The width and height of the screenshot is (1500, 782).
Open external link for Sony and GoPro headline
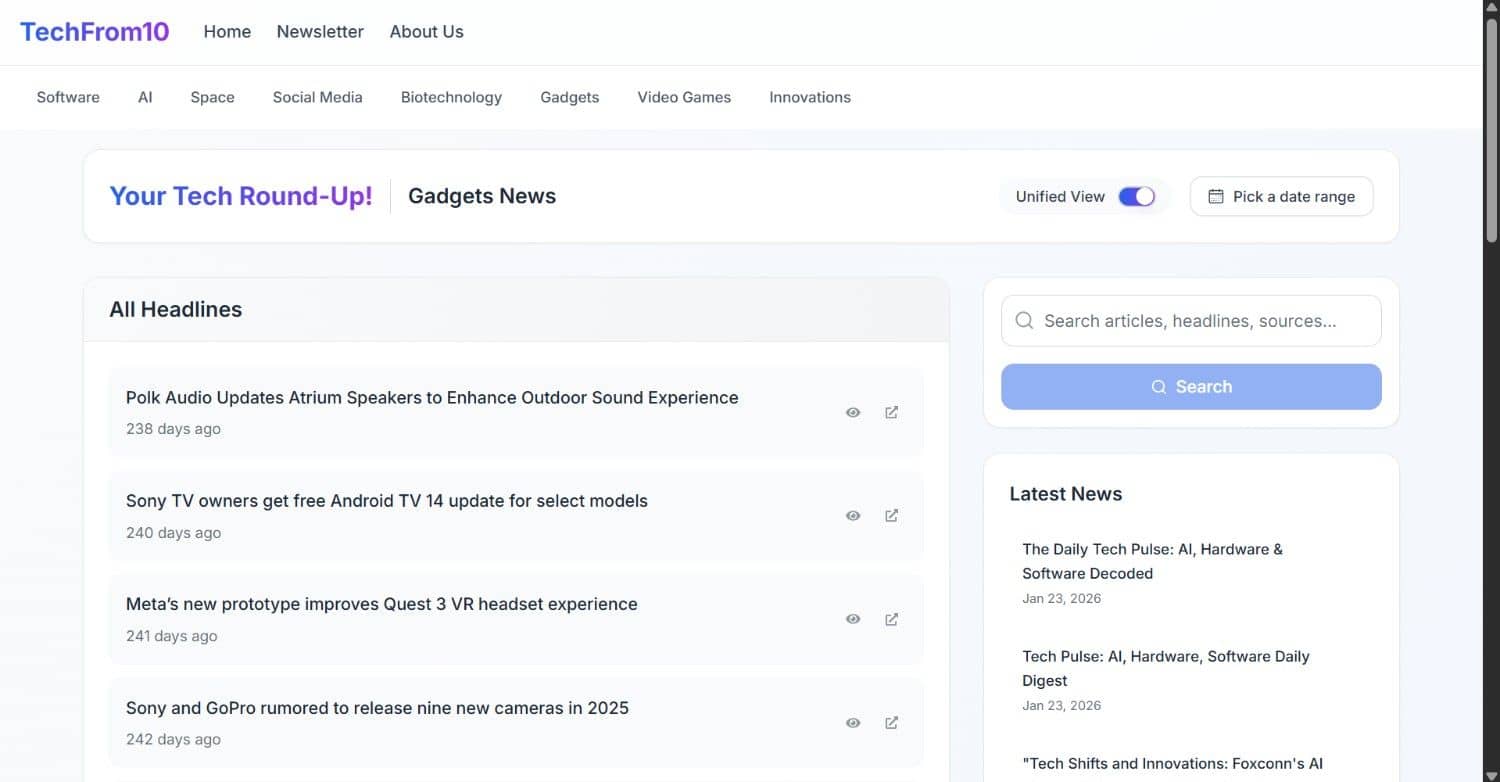tap(891, 723)
